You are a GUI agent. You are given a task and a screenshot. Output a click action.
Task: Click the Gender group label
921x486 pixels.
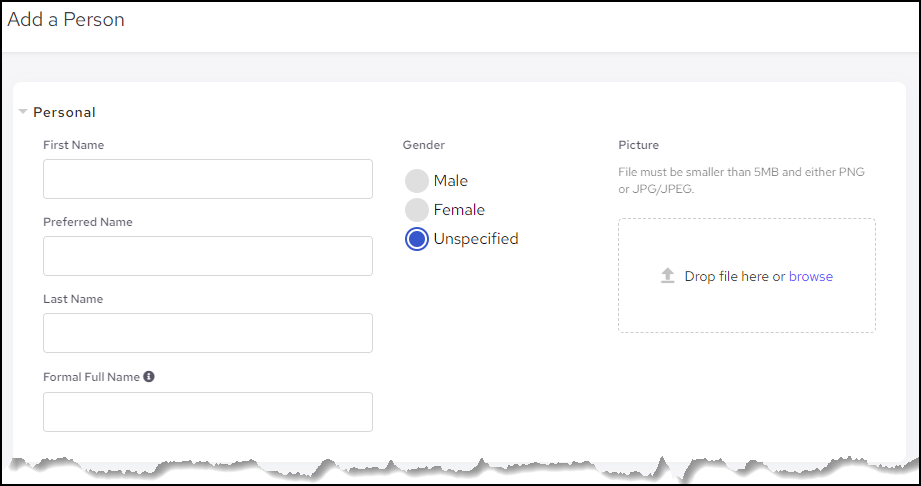[423, 145]
